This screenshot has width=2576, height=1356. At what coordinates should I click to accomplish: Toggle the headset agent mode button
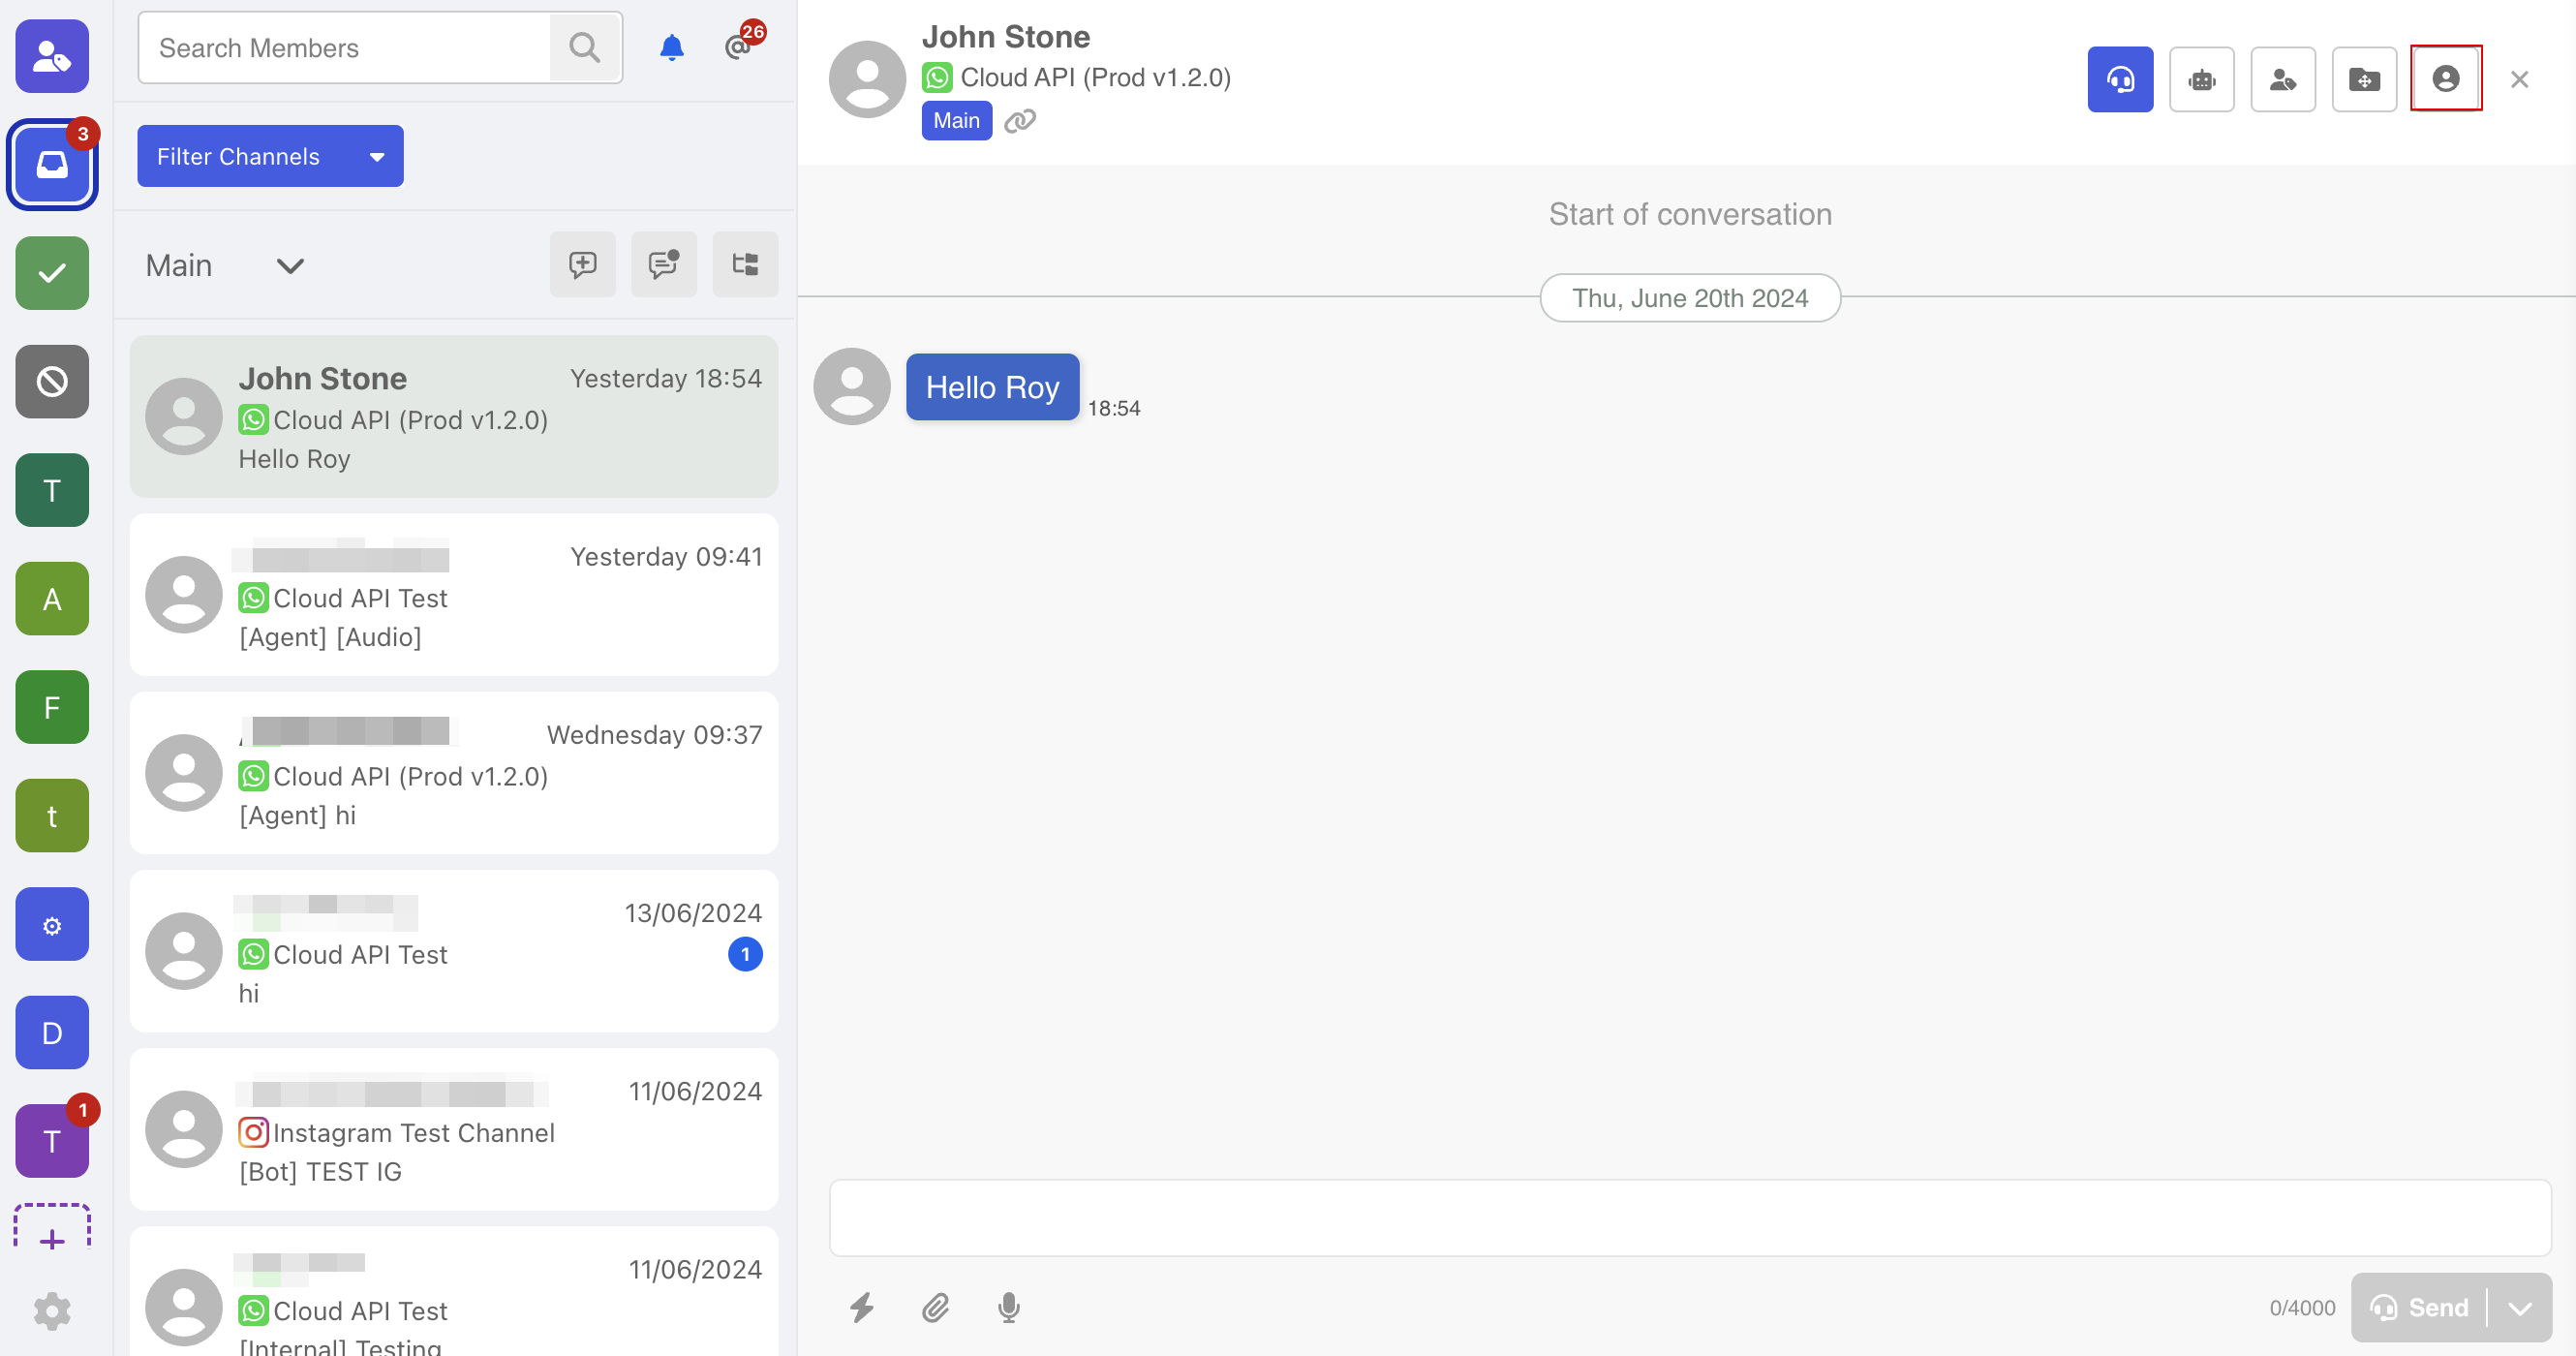[x=2119, y=79]
